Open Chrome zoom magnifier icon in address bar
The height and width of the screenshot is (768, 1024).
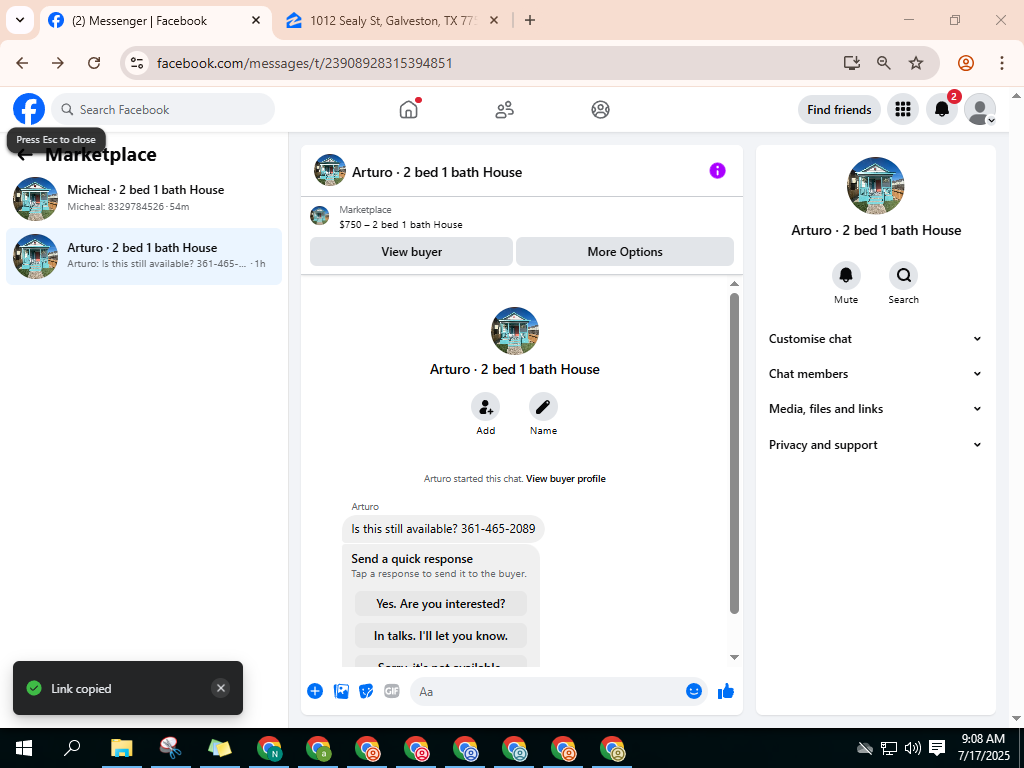pyautogui.click(x=884, y=63)
